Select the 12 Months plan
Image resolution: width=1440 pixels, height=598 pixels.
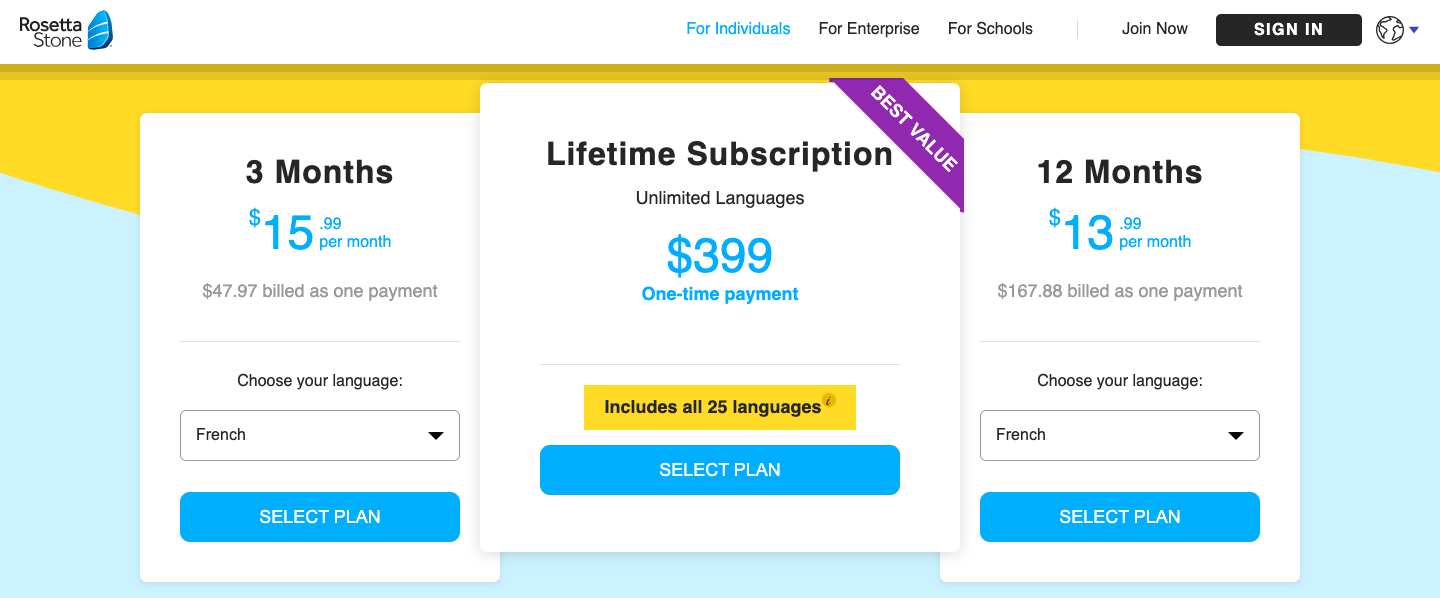click(1120, 517)
